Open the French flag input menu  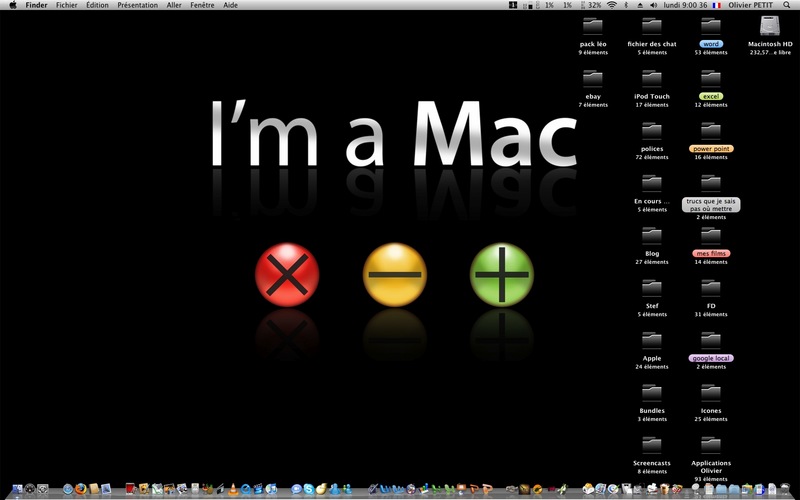[717, 5]
